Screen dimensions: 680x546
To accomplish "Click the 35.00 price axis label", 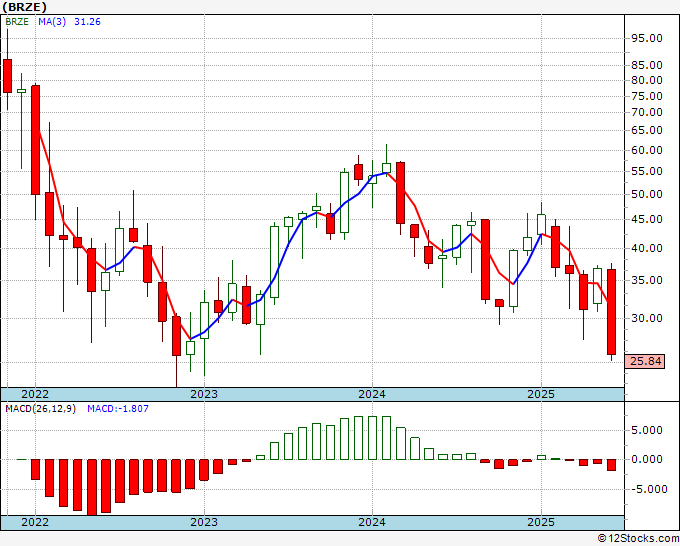I will point(647,280).
